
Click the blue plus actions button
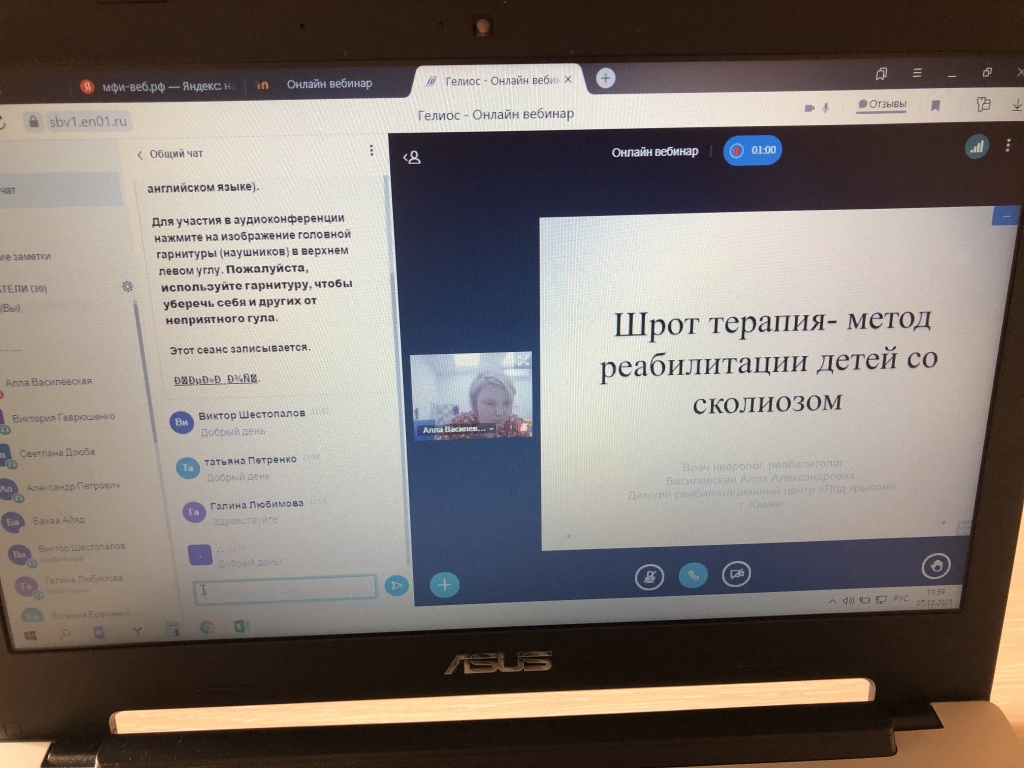[x=445, y=585]
